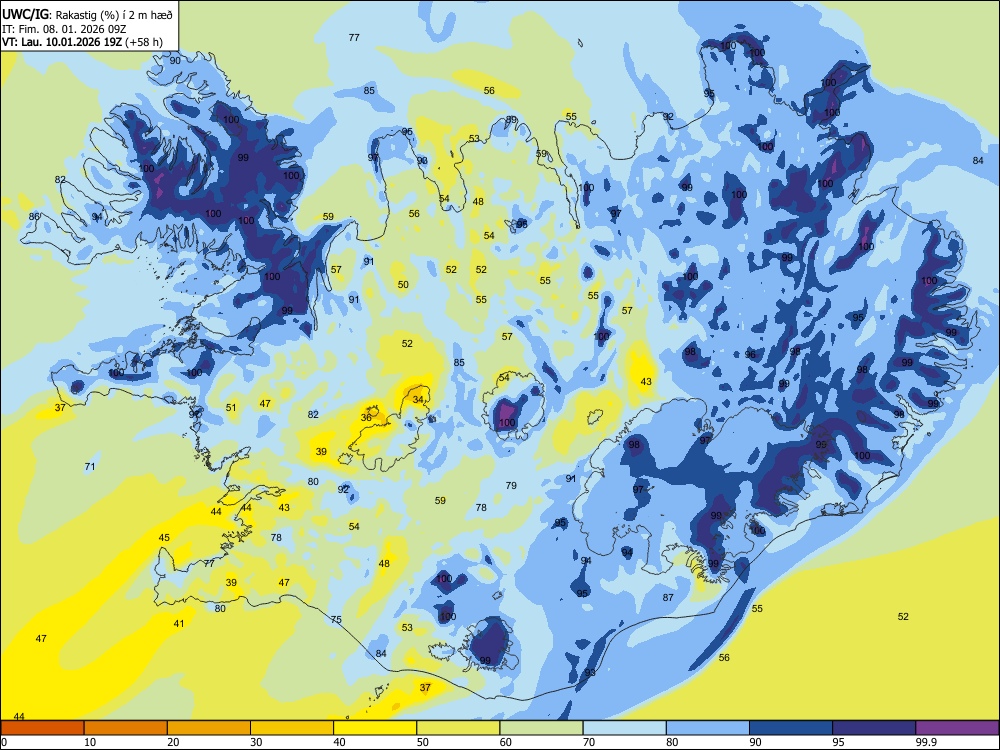This screenshot has width=1000, height=750.
Task: Click the title text 'UWC/IG: Rakastig (%) í 2 m hæð'
Action: (x=87, y=14)
